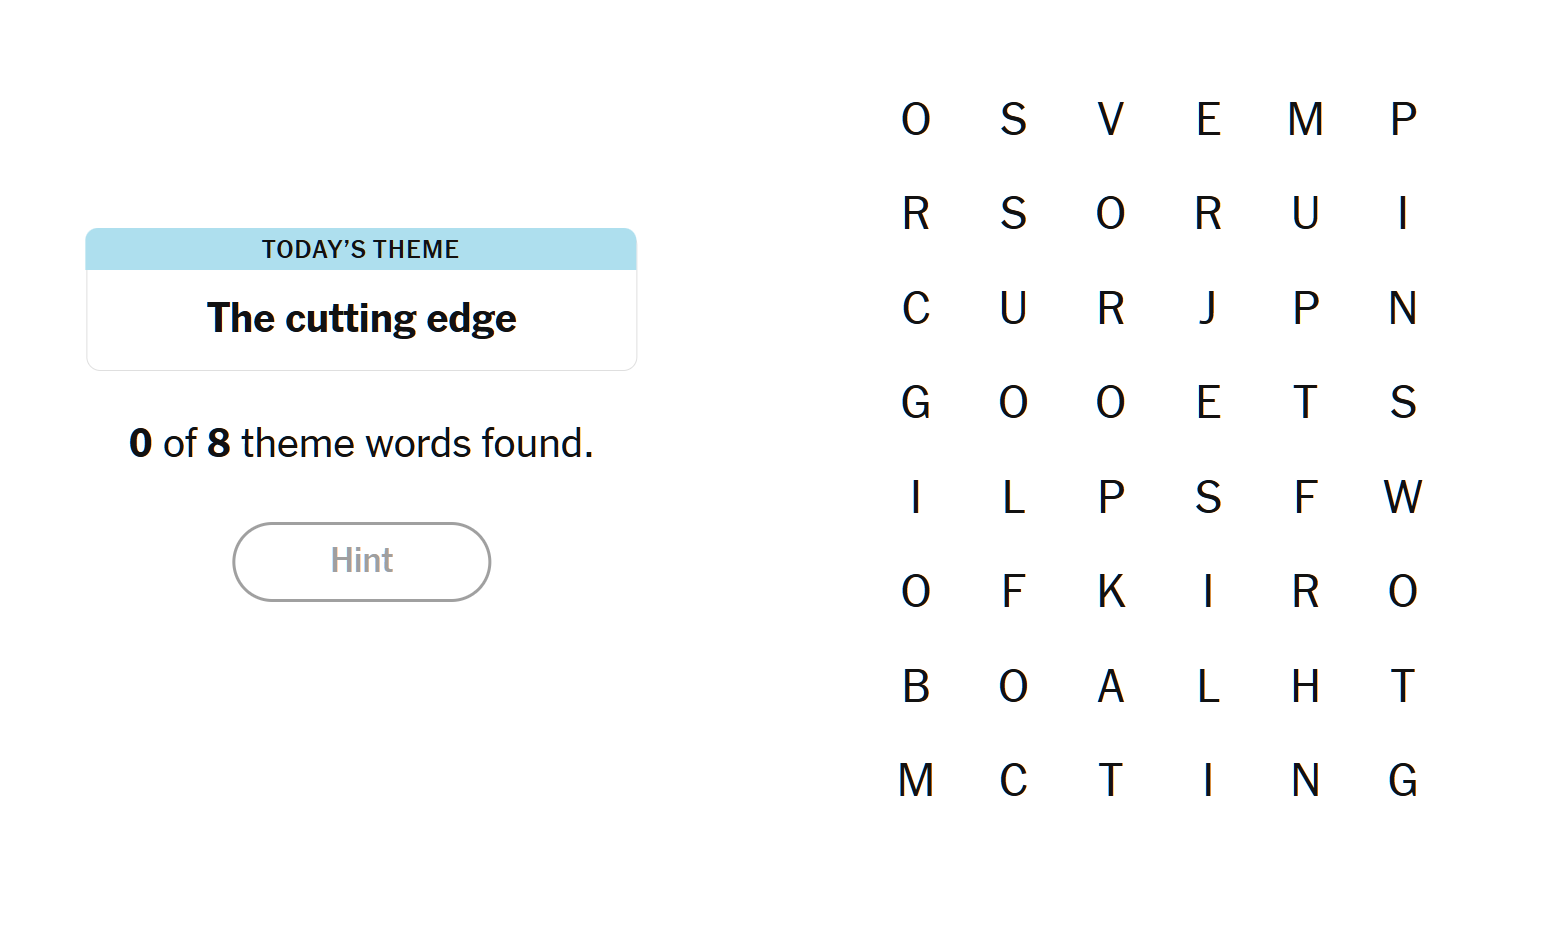Select the N in the bottom row
This screenshot has height=930, width=1559.
[x=1305, y=780]
